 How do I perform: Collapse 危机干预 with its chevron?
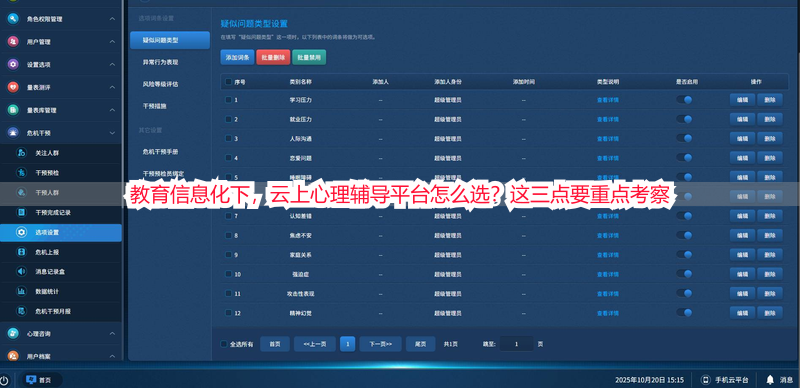point(112,133)
